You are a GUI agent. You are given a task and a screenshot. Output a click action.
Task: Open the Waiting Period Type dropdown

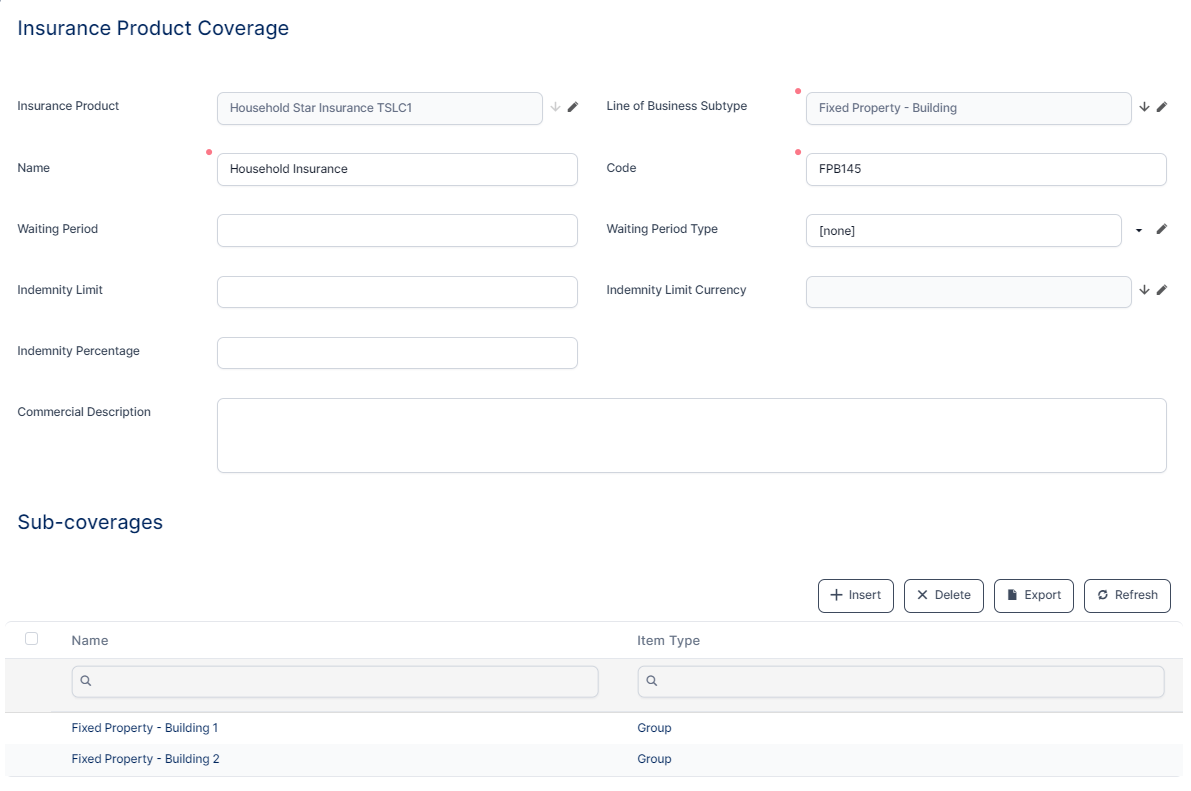point(1139,230)
